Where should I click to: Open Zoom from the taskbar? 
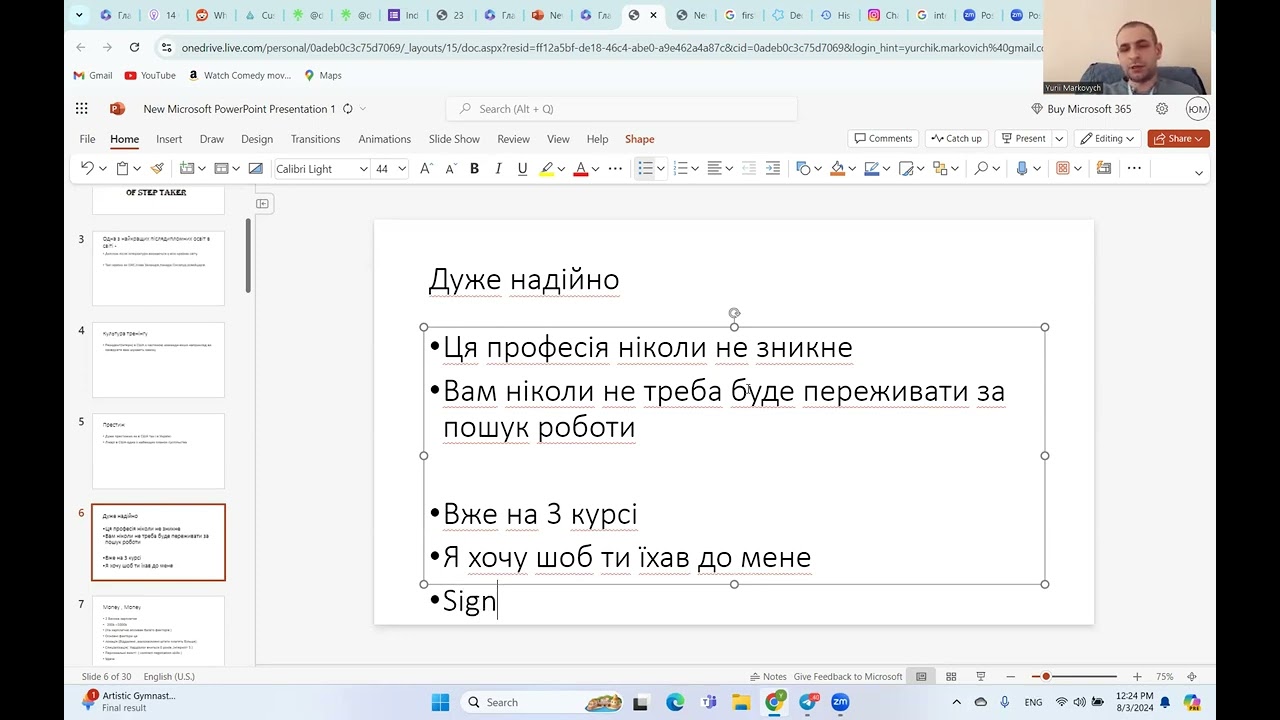pyautogui.click(x=840, y=702)
